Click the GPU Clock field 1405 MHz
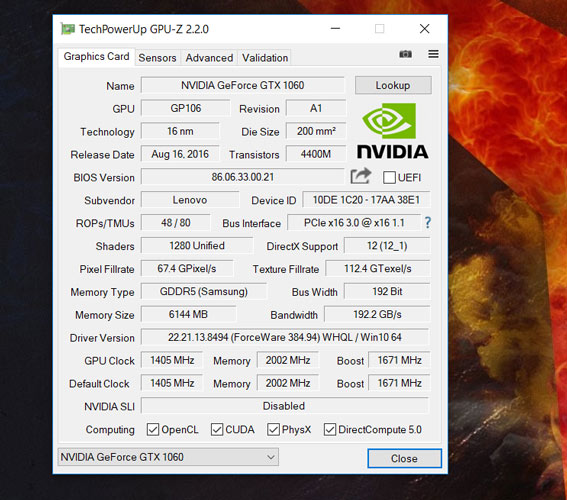Viewport: 567px width, 500px height. (172, 360)
